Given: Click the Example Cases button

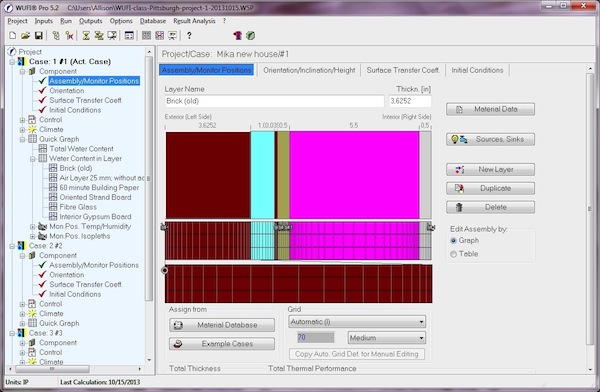Looking at the screenshot, I should click(x=222, y=344).
